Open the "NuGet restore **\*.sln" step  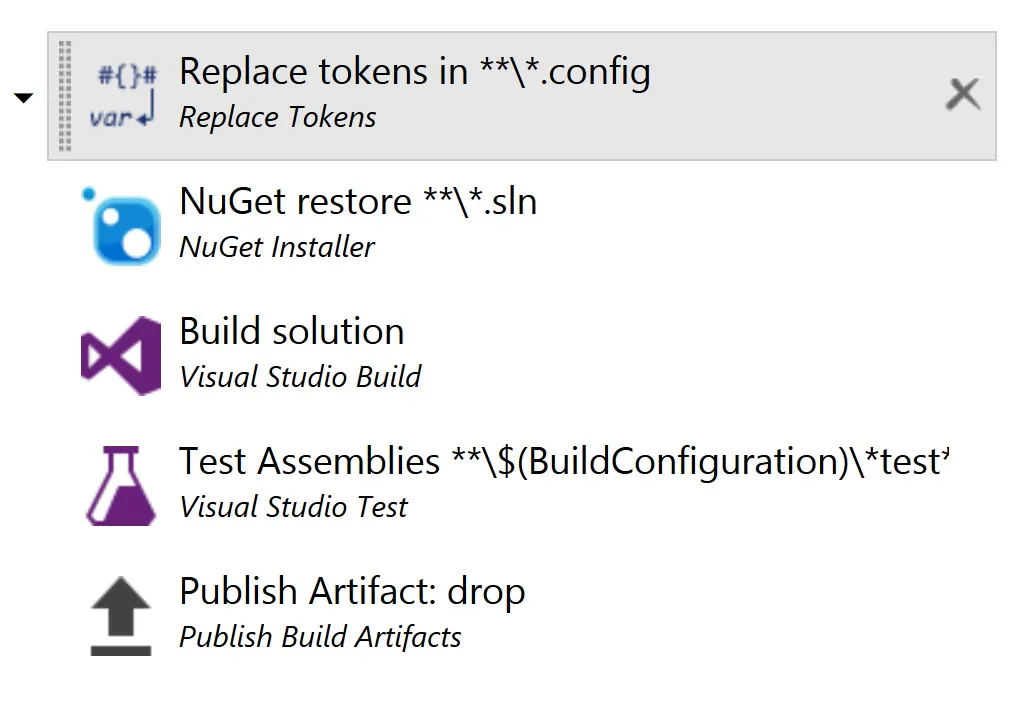[x=358, y=202]
